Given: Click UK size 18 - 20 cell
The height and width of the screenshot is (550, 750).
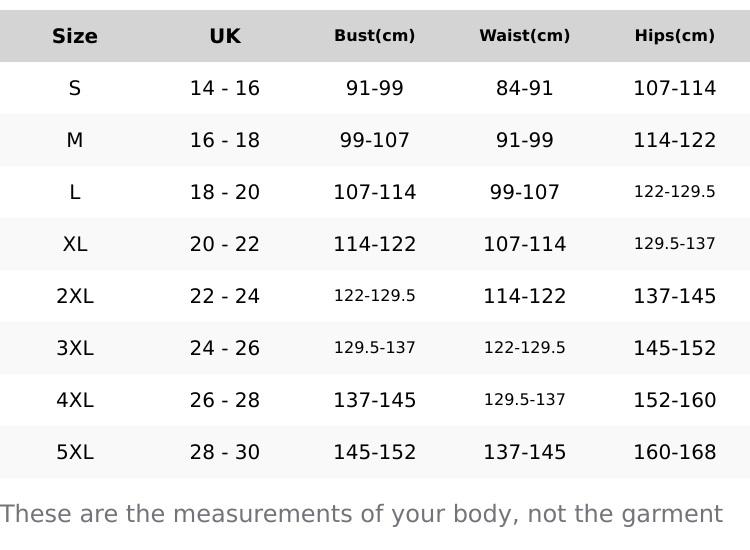Looking at the screenshot, I should coord(225,192).
